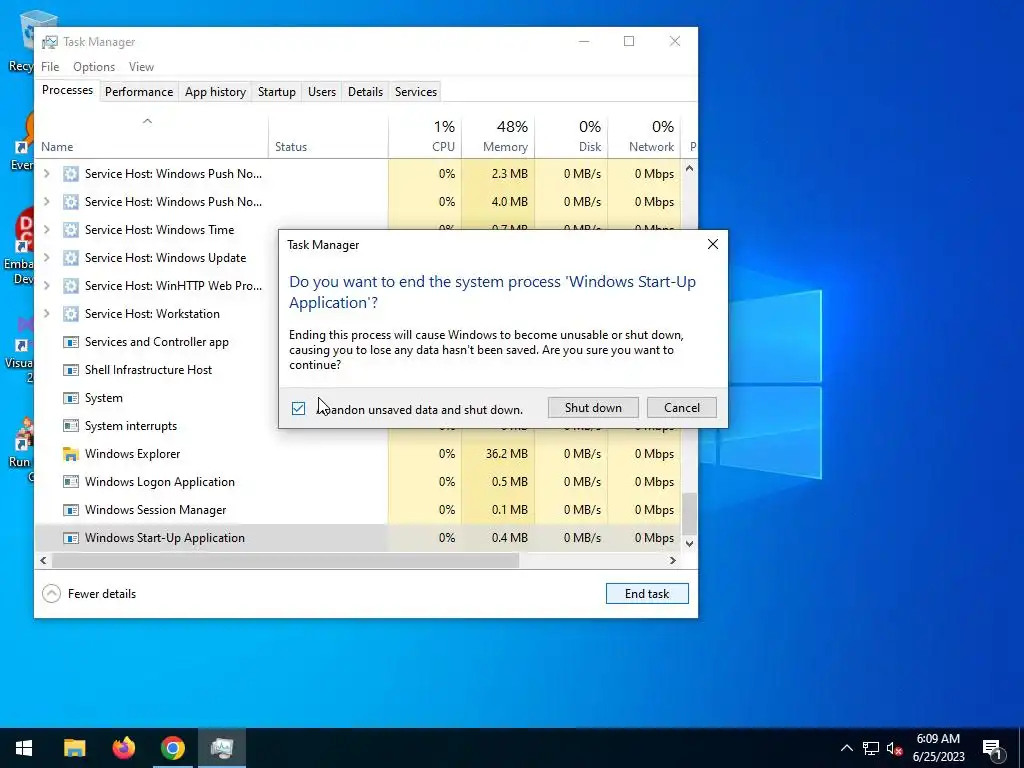Click the horizontal scrollbar thumb
Viewport: 1024px width, 768px height.
pos(285,560)
